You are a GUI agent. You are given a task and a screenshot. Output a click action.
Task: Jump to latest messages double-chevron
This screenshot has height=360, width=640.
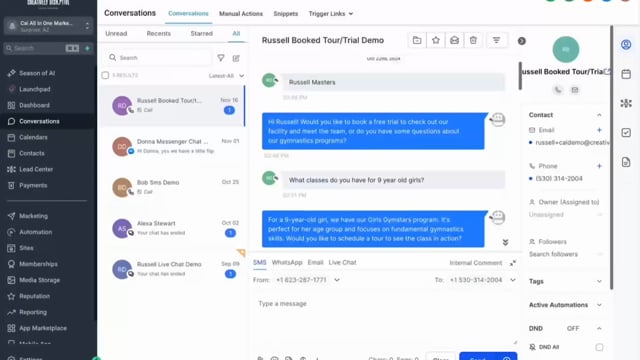coord(505,242)
